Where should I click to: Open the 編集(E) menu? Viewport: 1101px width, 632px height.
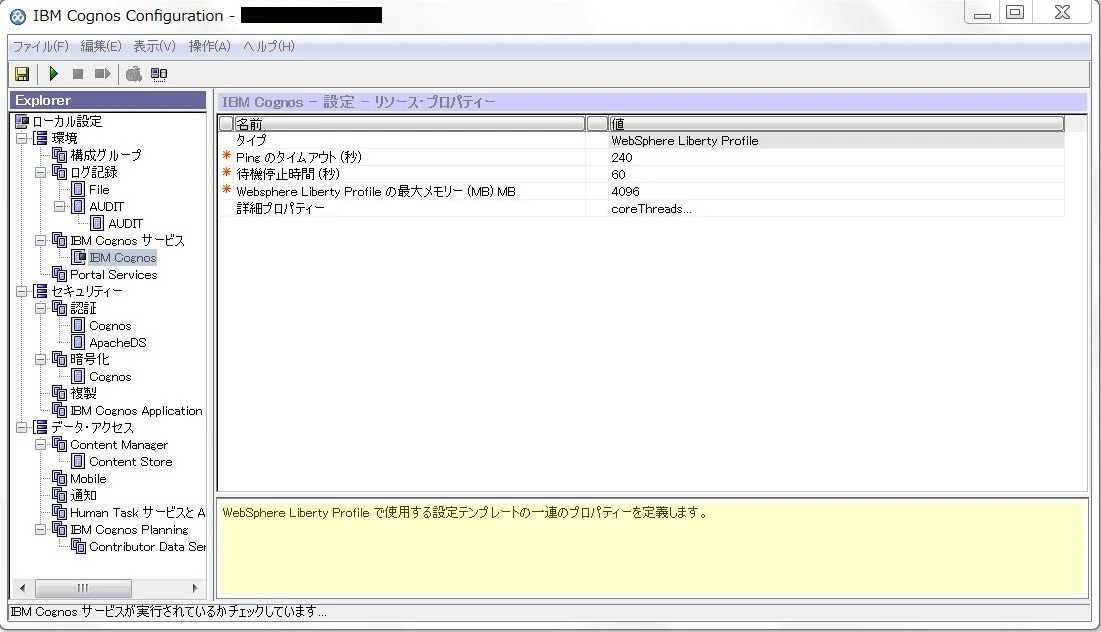click(x=100, y=46)
